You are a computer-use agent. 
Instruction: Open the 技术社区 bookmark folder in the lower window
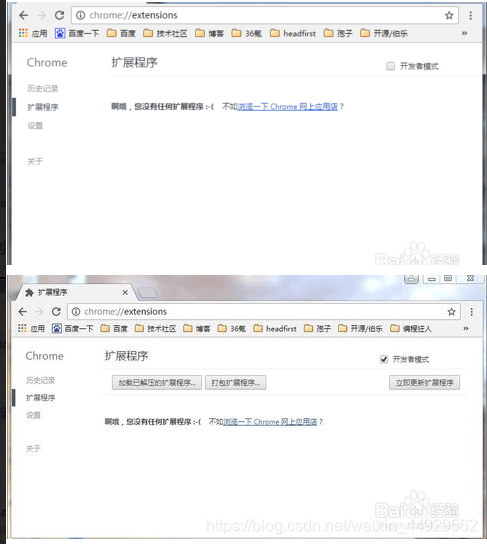(x=155, y=328)
